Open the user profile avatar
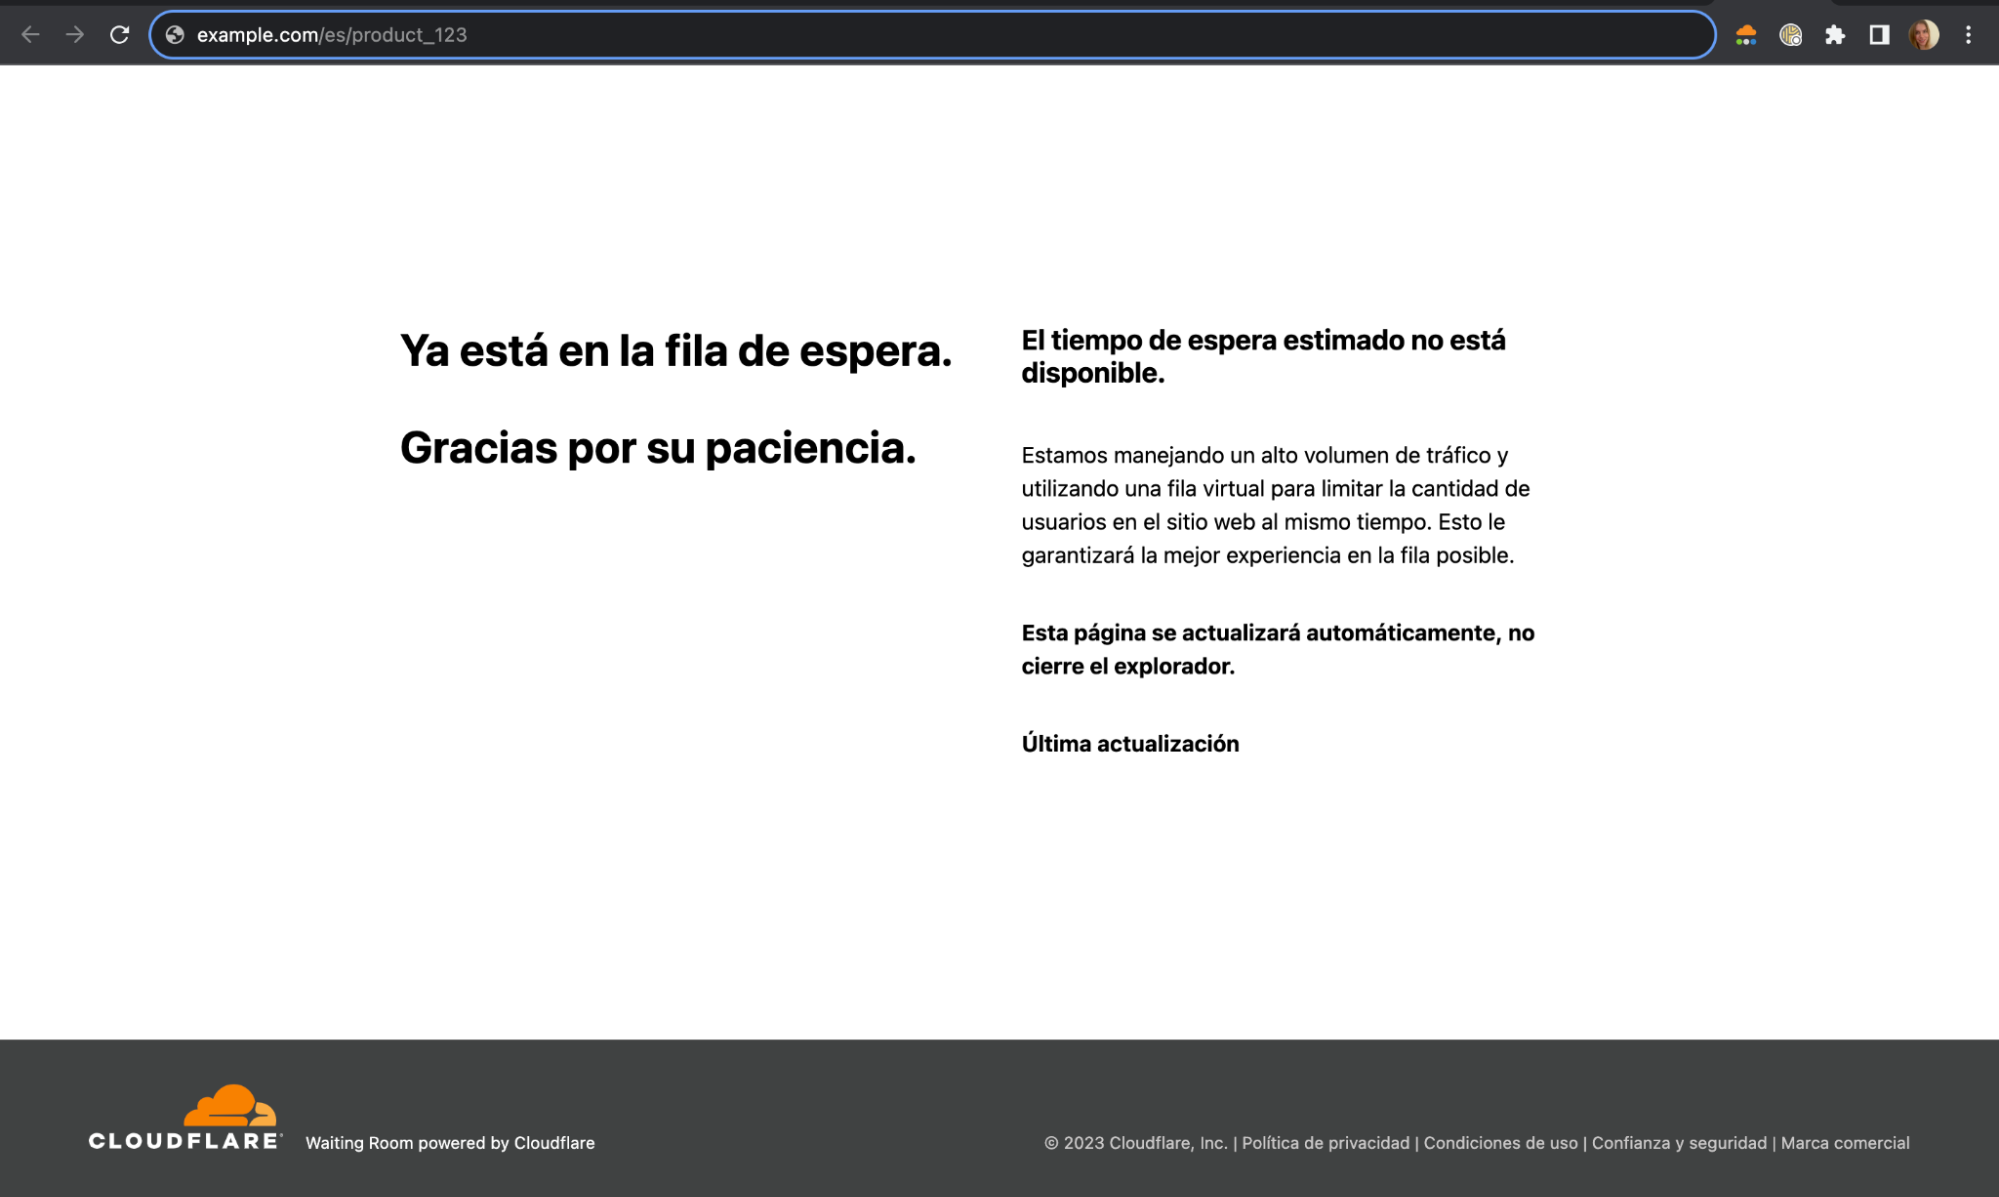 point(1923,35)
